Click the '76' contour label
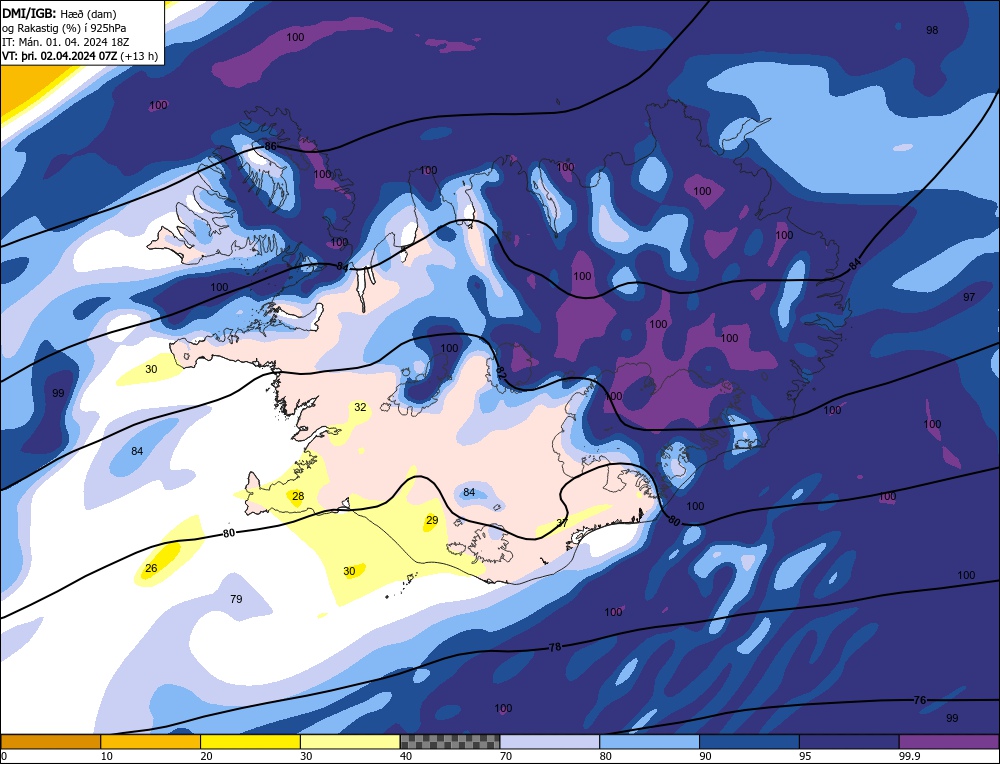Image resolution: width=1000 pixels, height=764 pixels. point(919,700)
